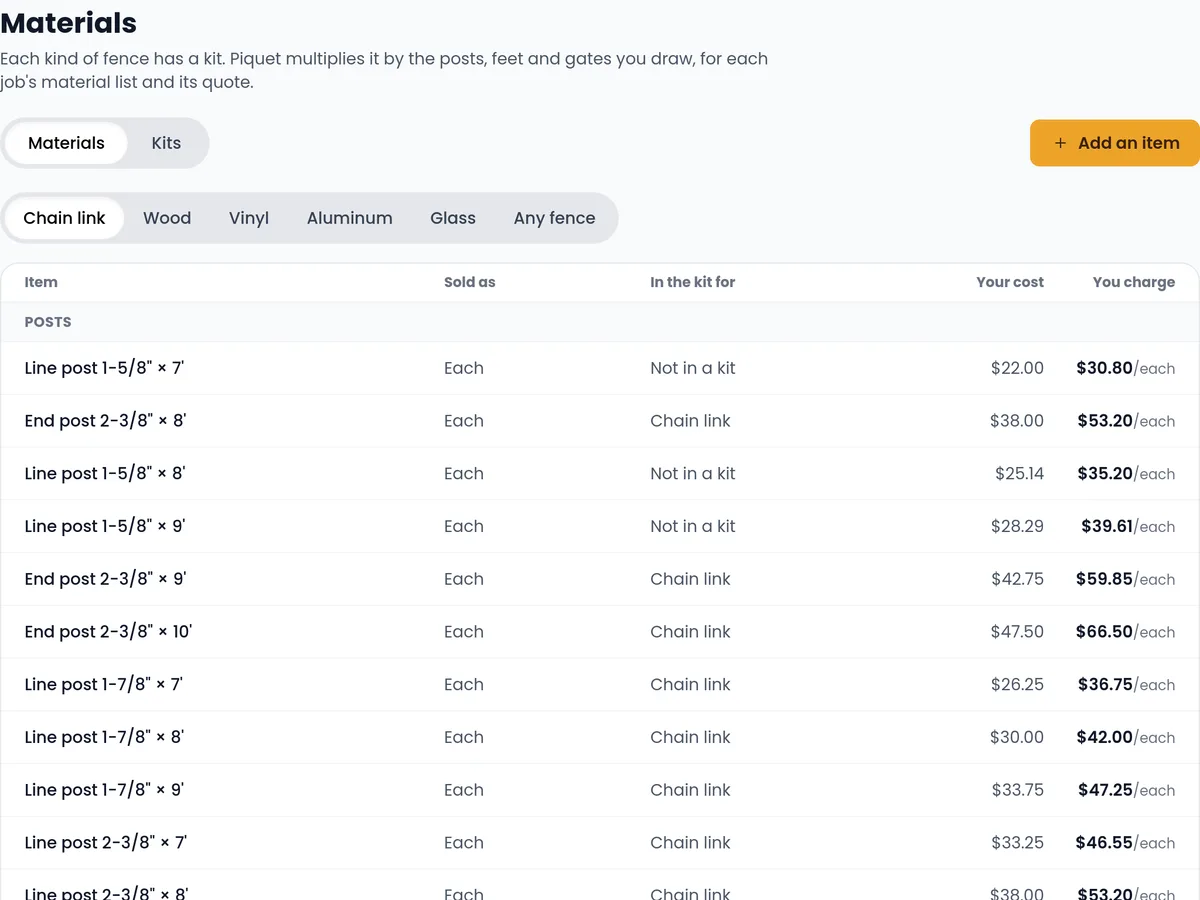Click the $28.29 cost value
This screenshot has height=900, width=1200.
click(x=1017, y=526)
